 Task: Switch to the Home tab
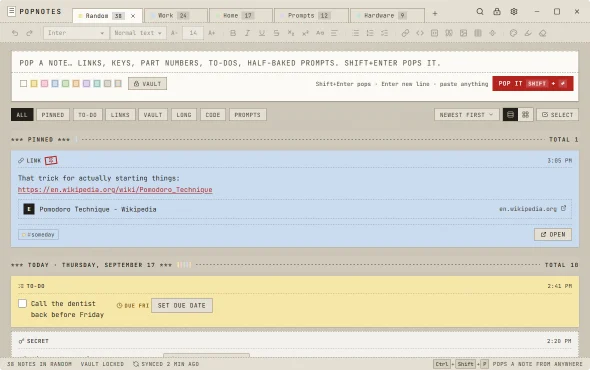point(241,15)
